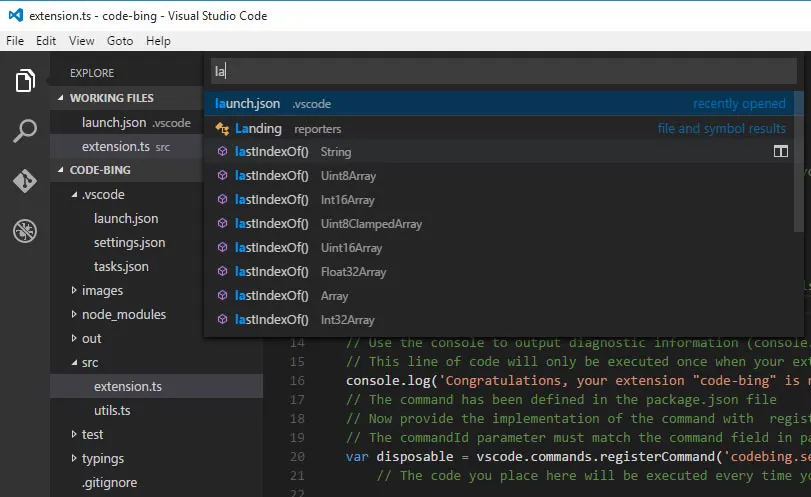Open the Git source control view
The height and width of the screenshot is (497, 811).
coord(25,181)
